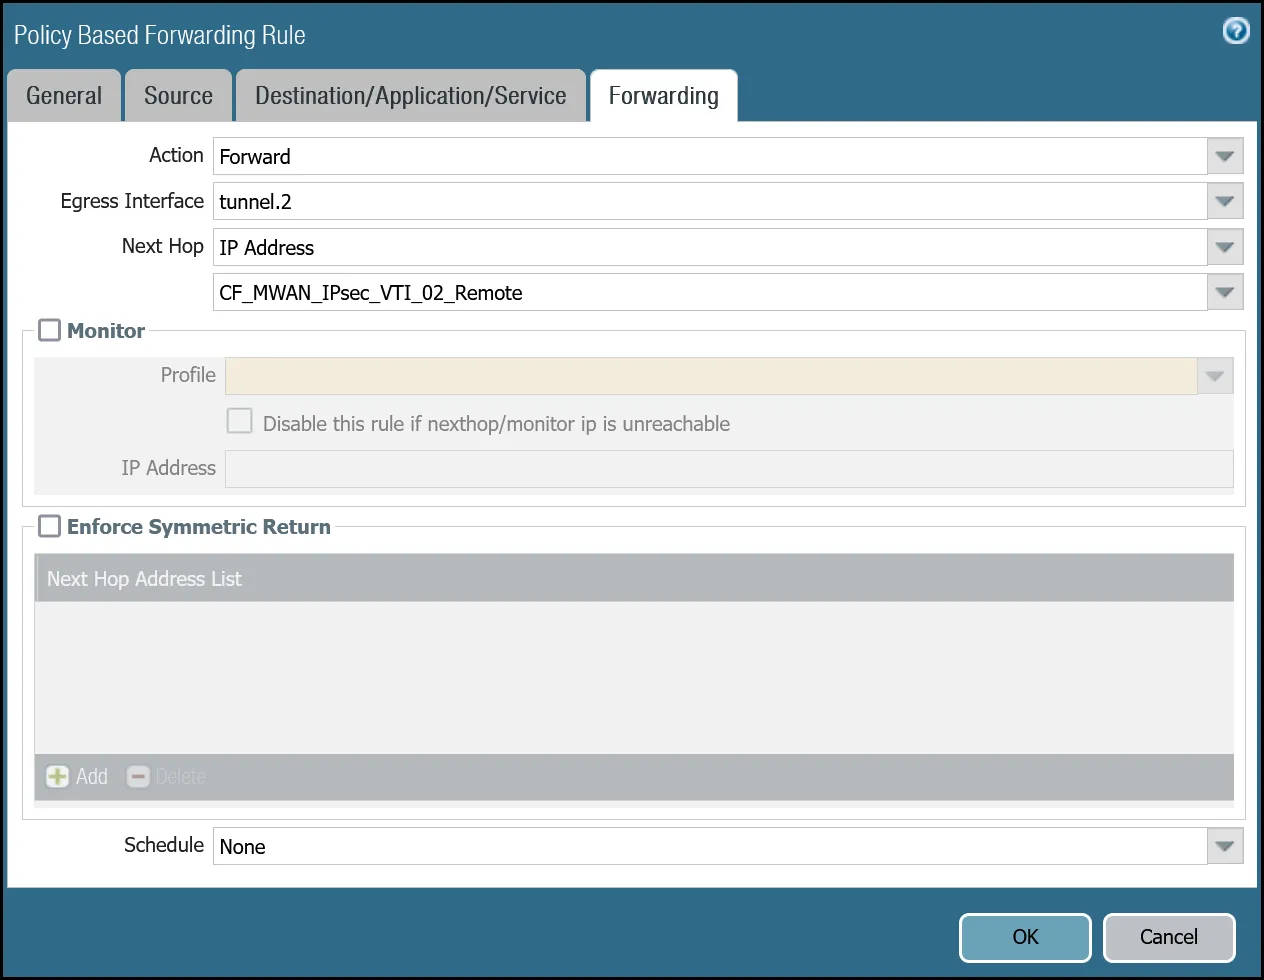Check disable rule if nexthop is unreachable
Screen dimensions: 1264x980
[x=239, y=421]
